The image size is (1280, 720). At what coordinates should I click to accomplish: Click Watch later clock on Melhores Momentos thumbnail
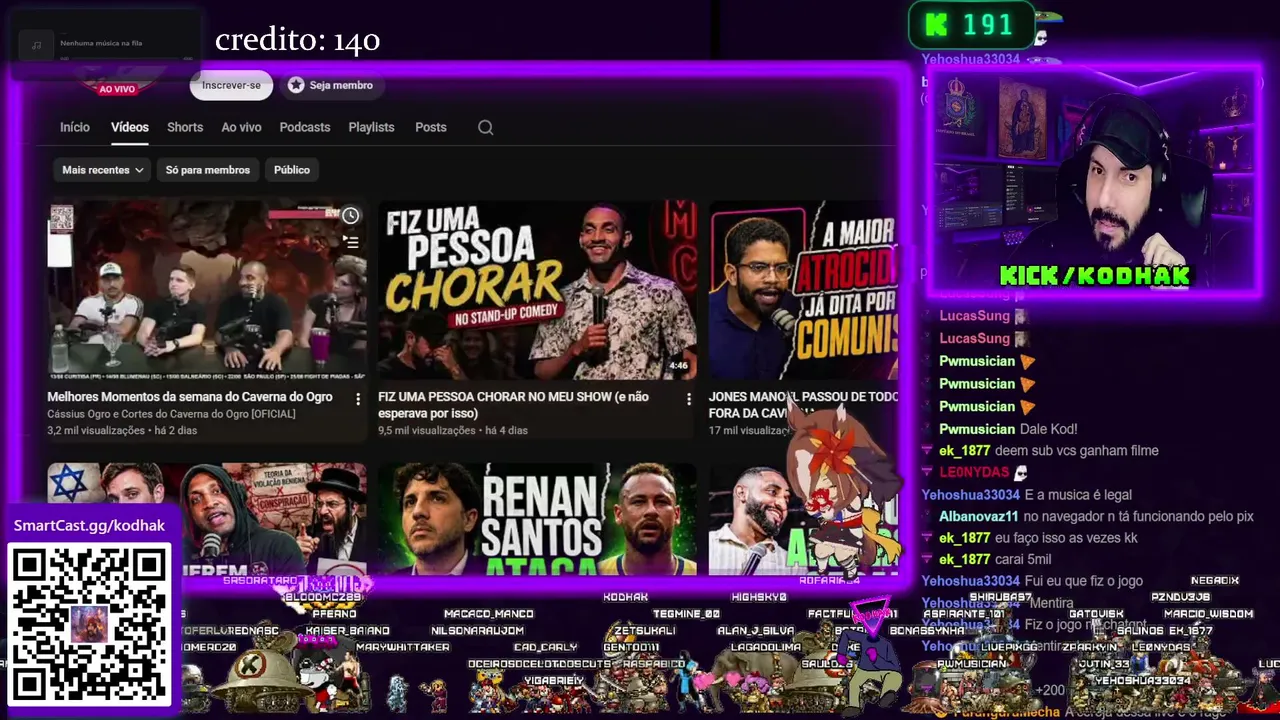click(350, 216)
